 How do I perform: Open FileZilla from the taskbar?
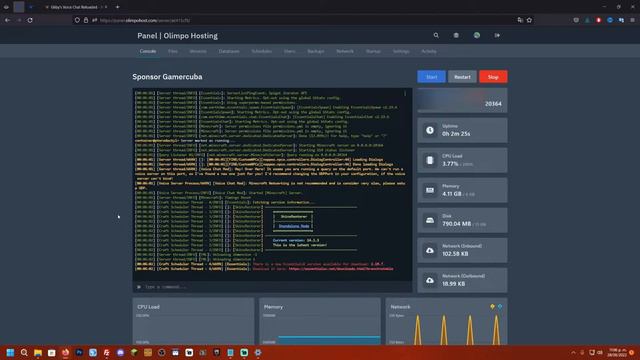pos(107,353)
